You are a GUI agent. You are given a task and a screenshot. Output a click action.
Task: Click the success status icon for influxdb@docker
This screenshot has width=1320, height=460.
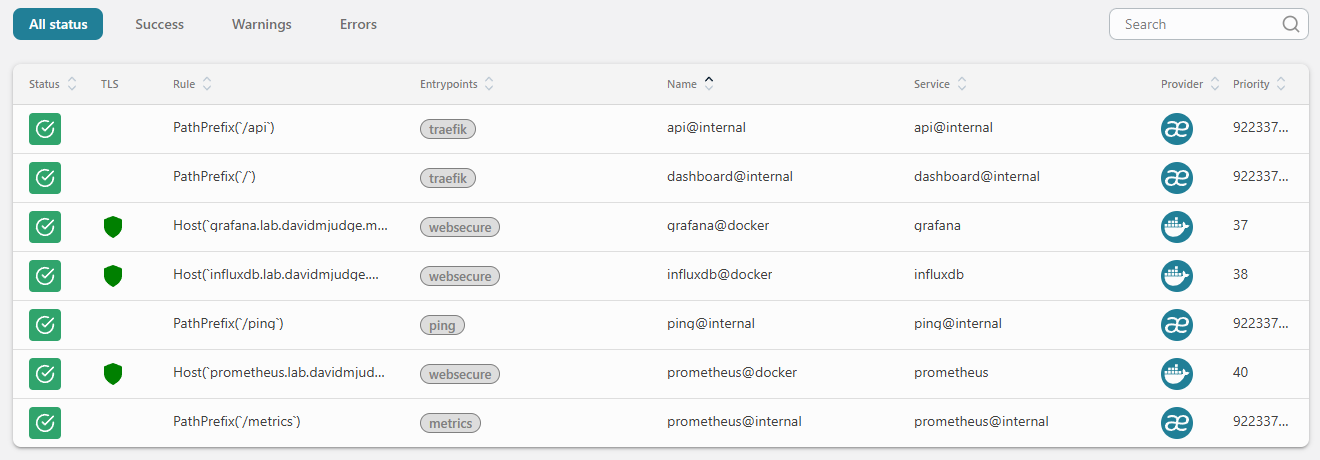tap(45, 276)
